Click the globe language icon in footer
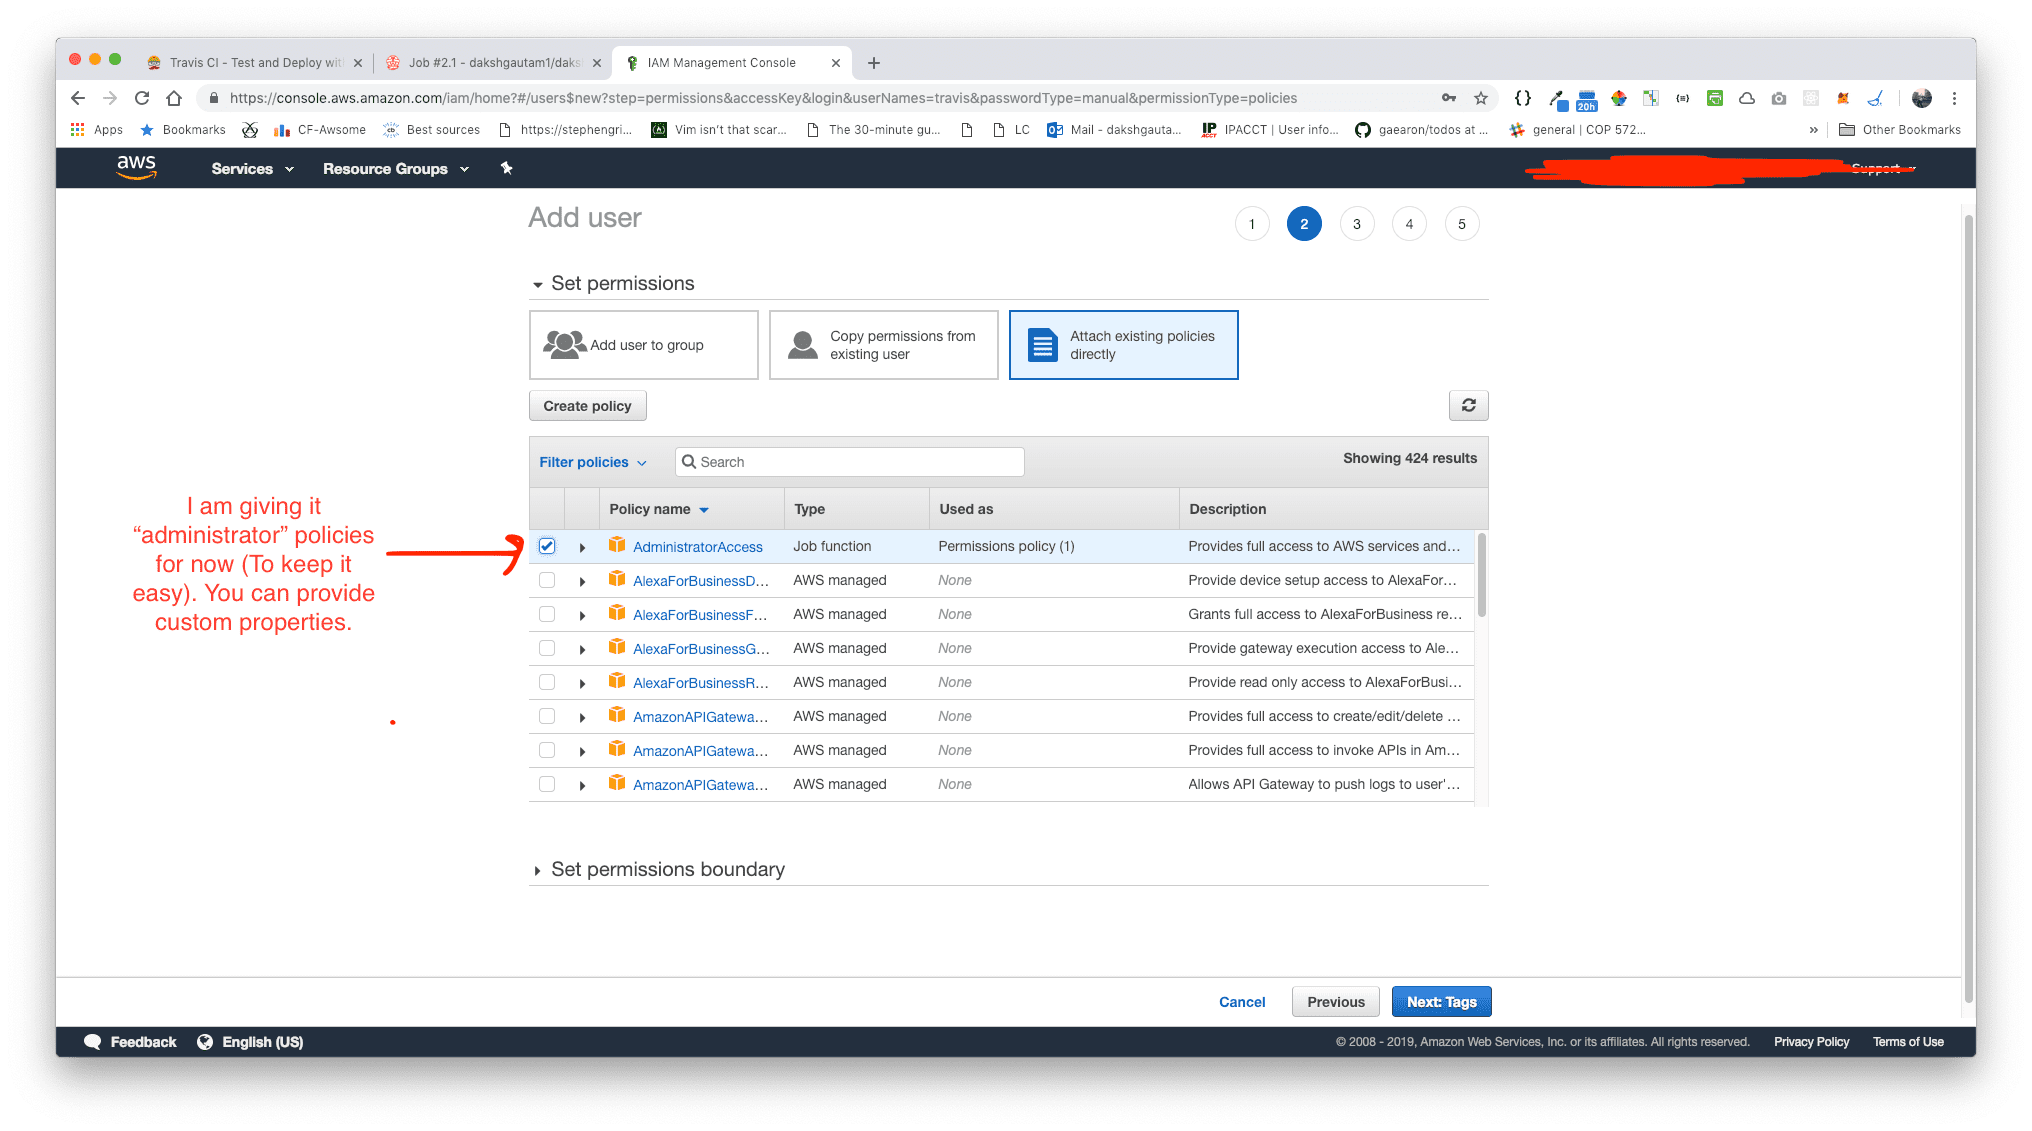Screen dimensions: 2032x1131 coord(205,1041)
